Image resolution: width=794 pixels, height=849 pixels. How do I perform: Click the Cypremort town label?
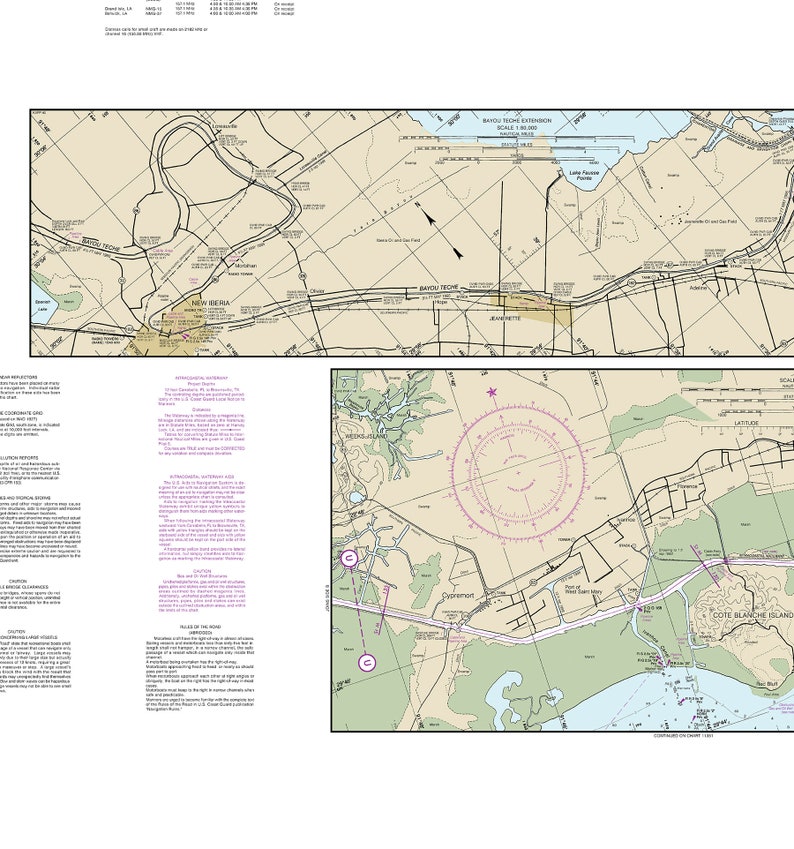[458, 596]
